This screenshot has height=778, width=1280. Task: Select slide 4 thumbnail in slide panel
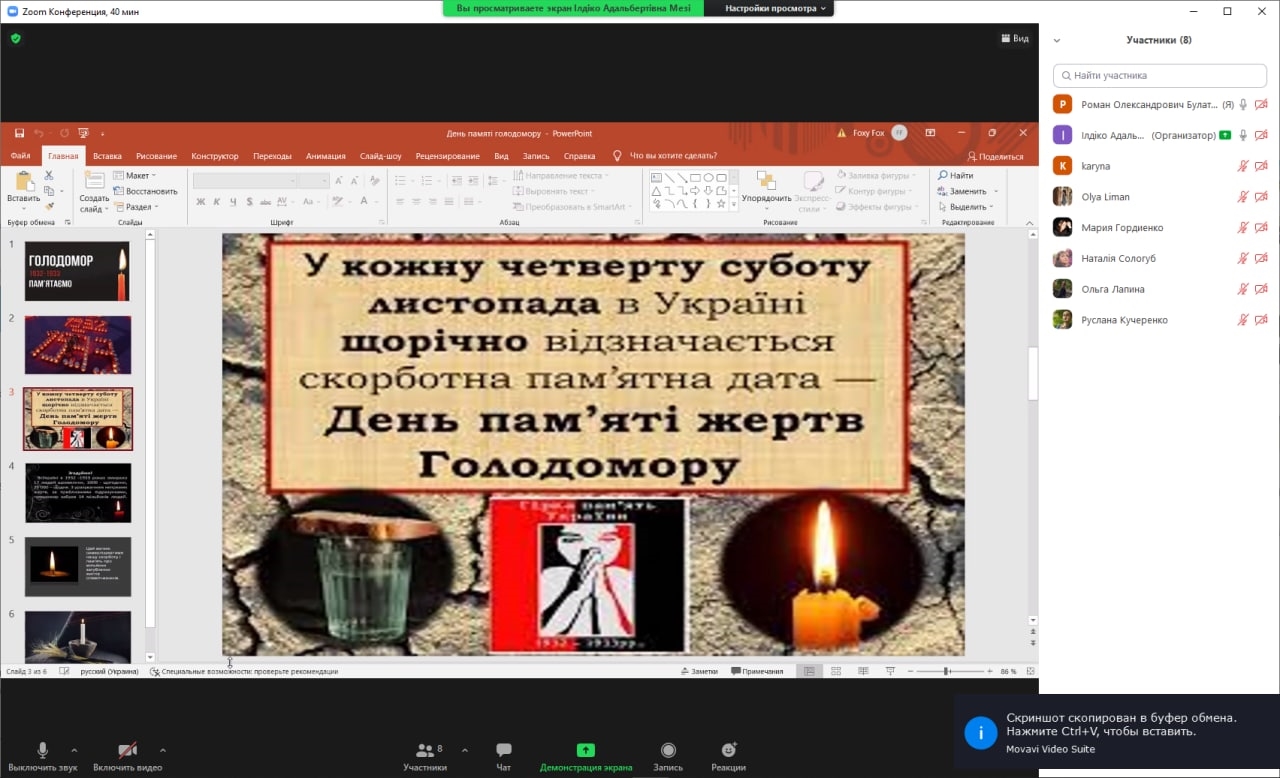click(x=78, y=492)
